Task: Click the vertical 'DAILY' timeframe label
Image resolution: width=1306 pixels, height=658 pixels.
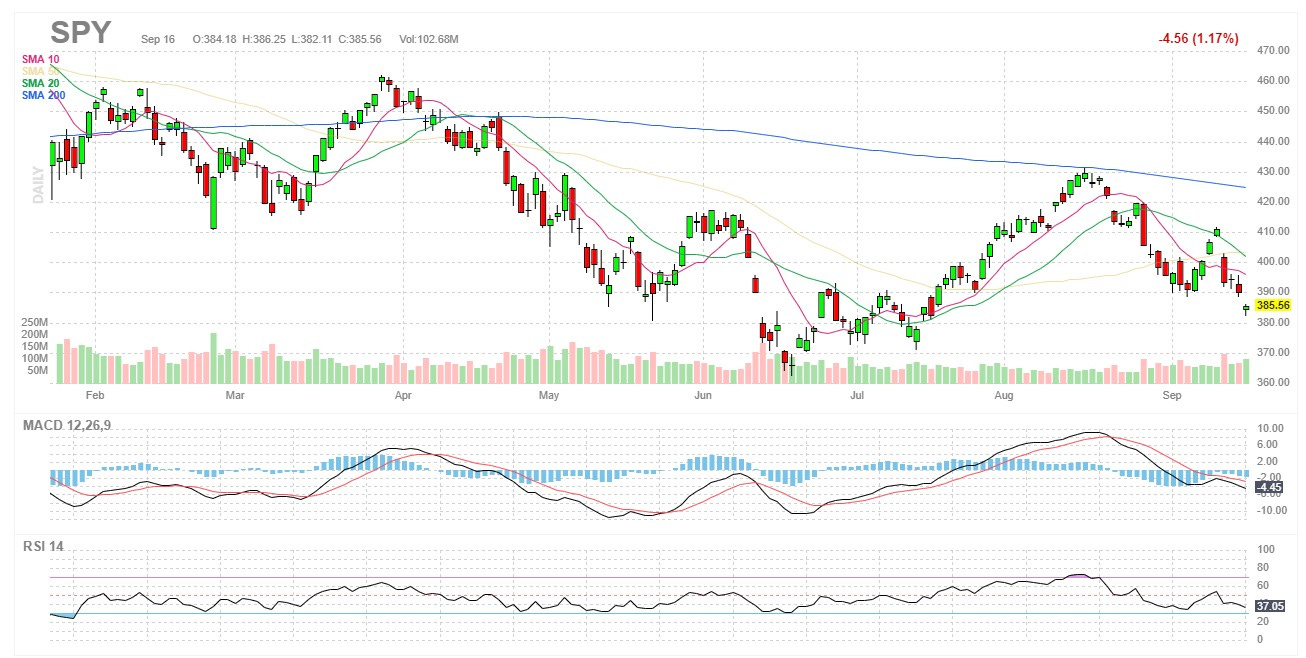Action: [x=39, y=184]
